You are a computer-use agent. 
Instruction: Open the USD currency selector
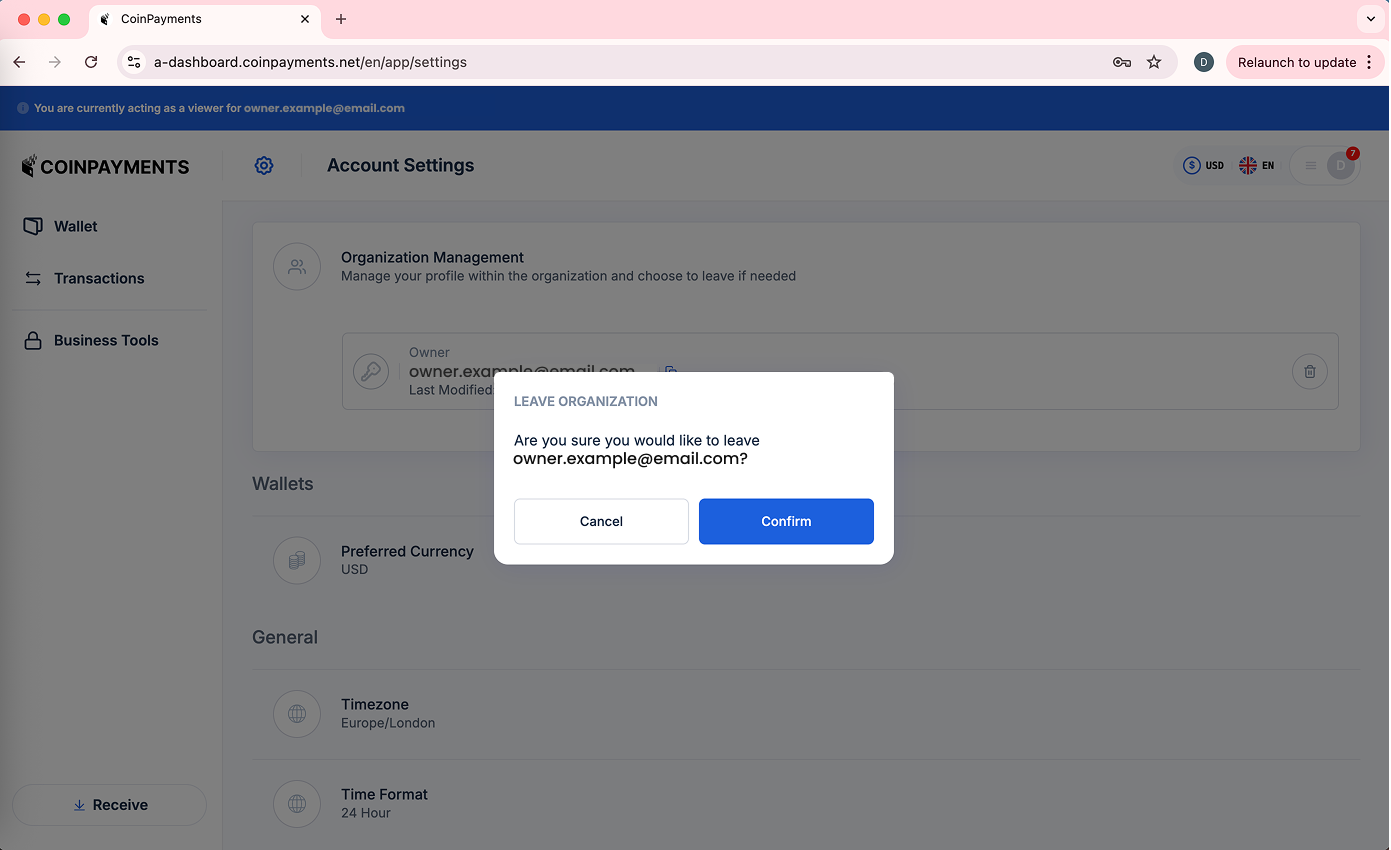1203,166
